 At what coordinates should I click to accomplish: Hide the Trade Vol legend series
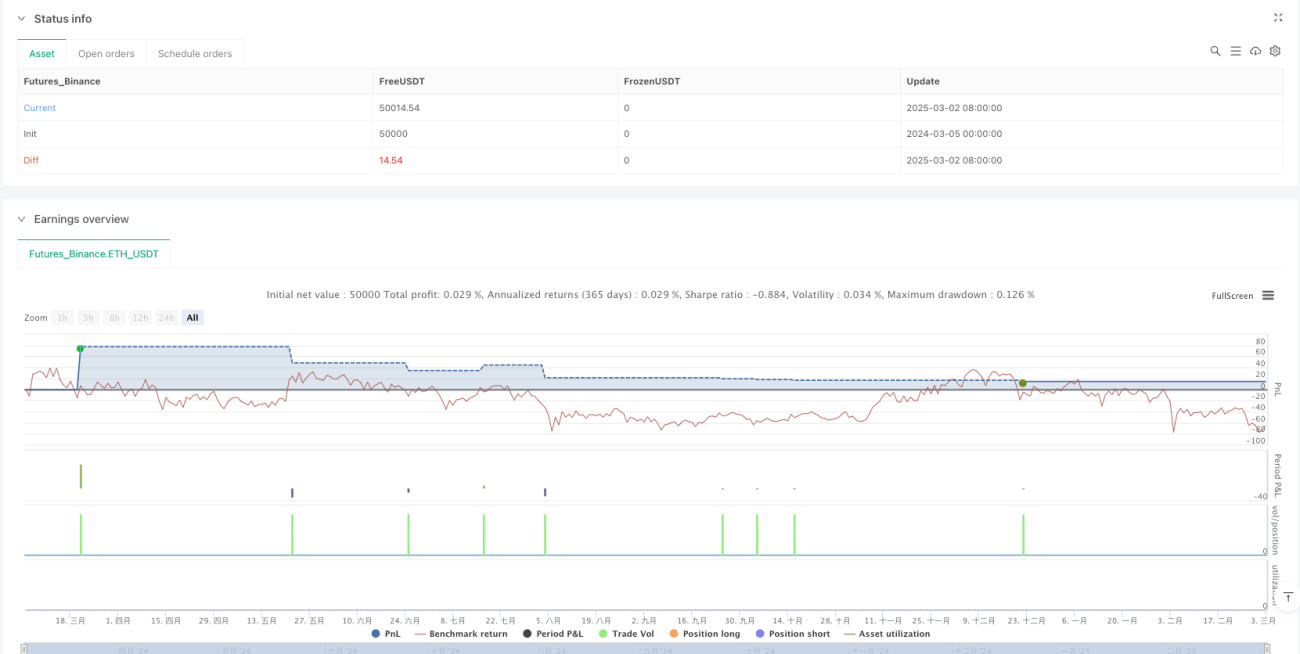click(x=628, y=633)
